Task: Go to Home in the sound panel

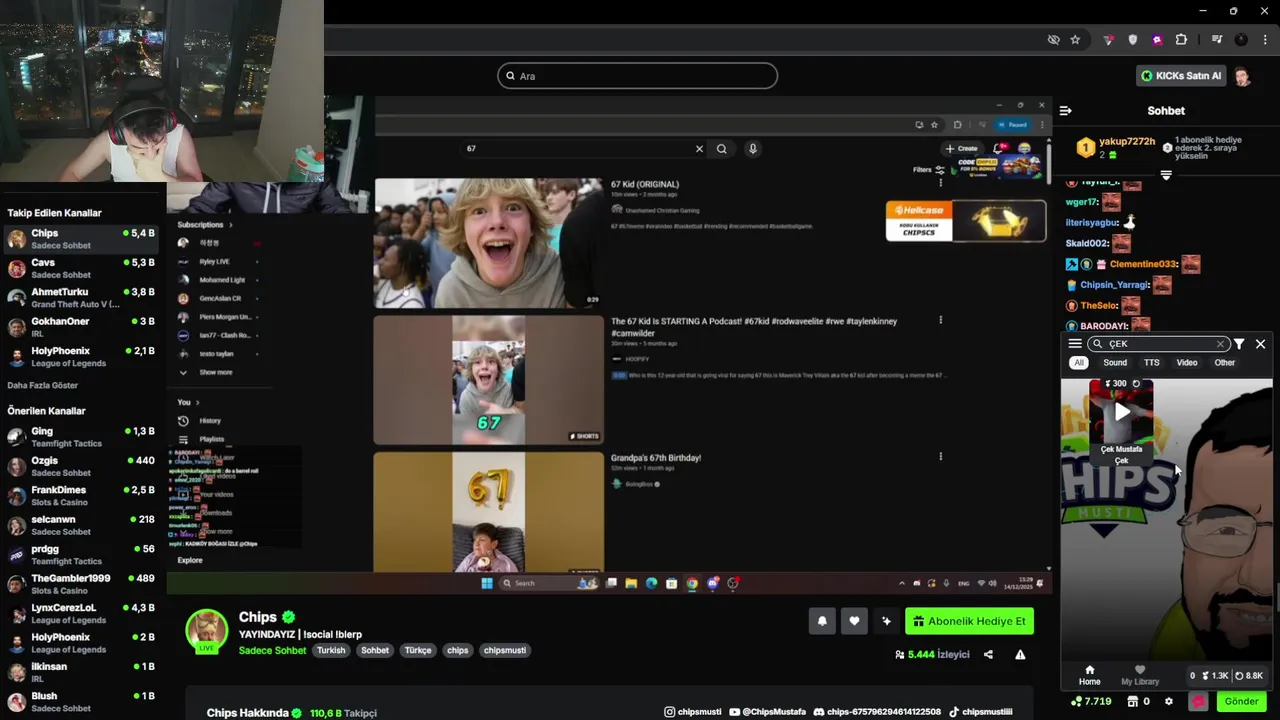Action: click(1090, 676)
